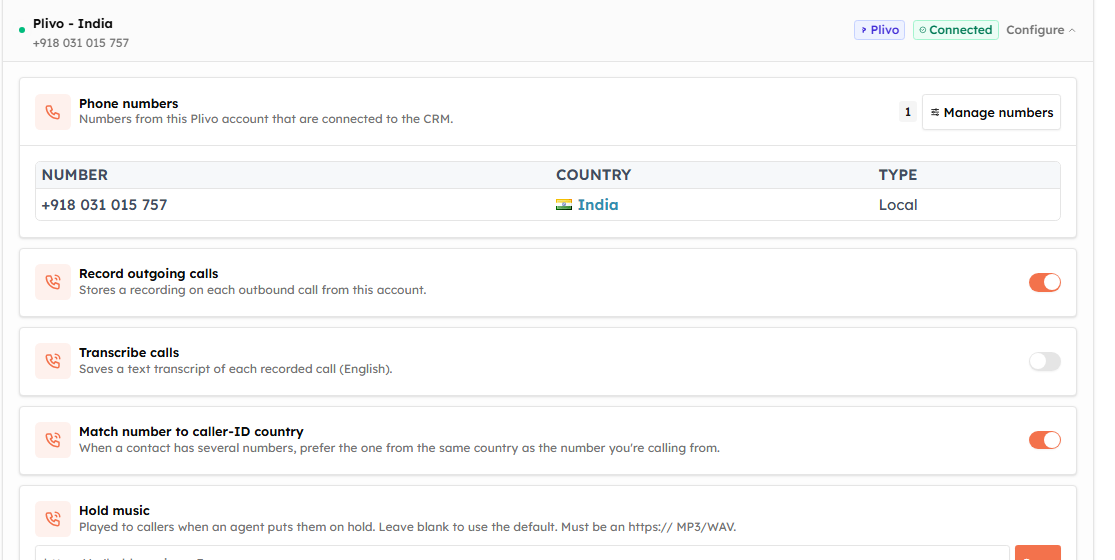Click the Hold music heading
The image size is (1115, 560).
pyautogui.click(x=114, y=510)
